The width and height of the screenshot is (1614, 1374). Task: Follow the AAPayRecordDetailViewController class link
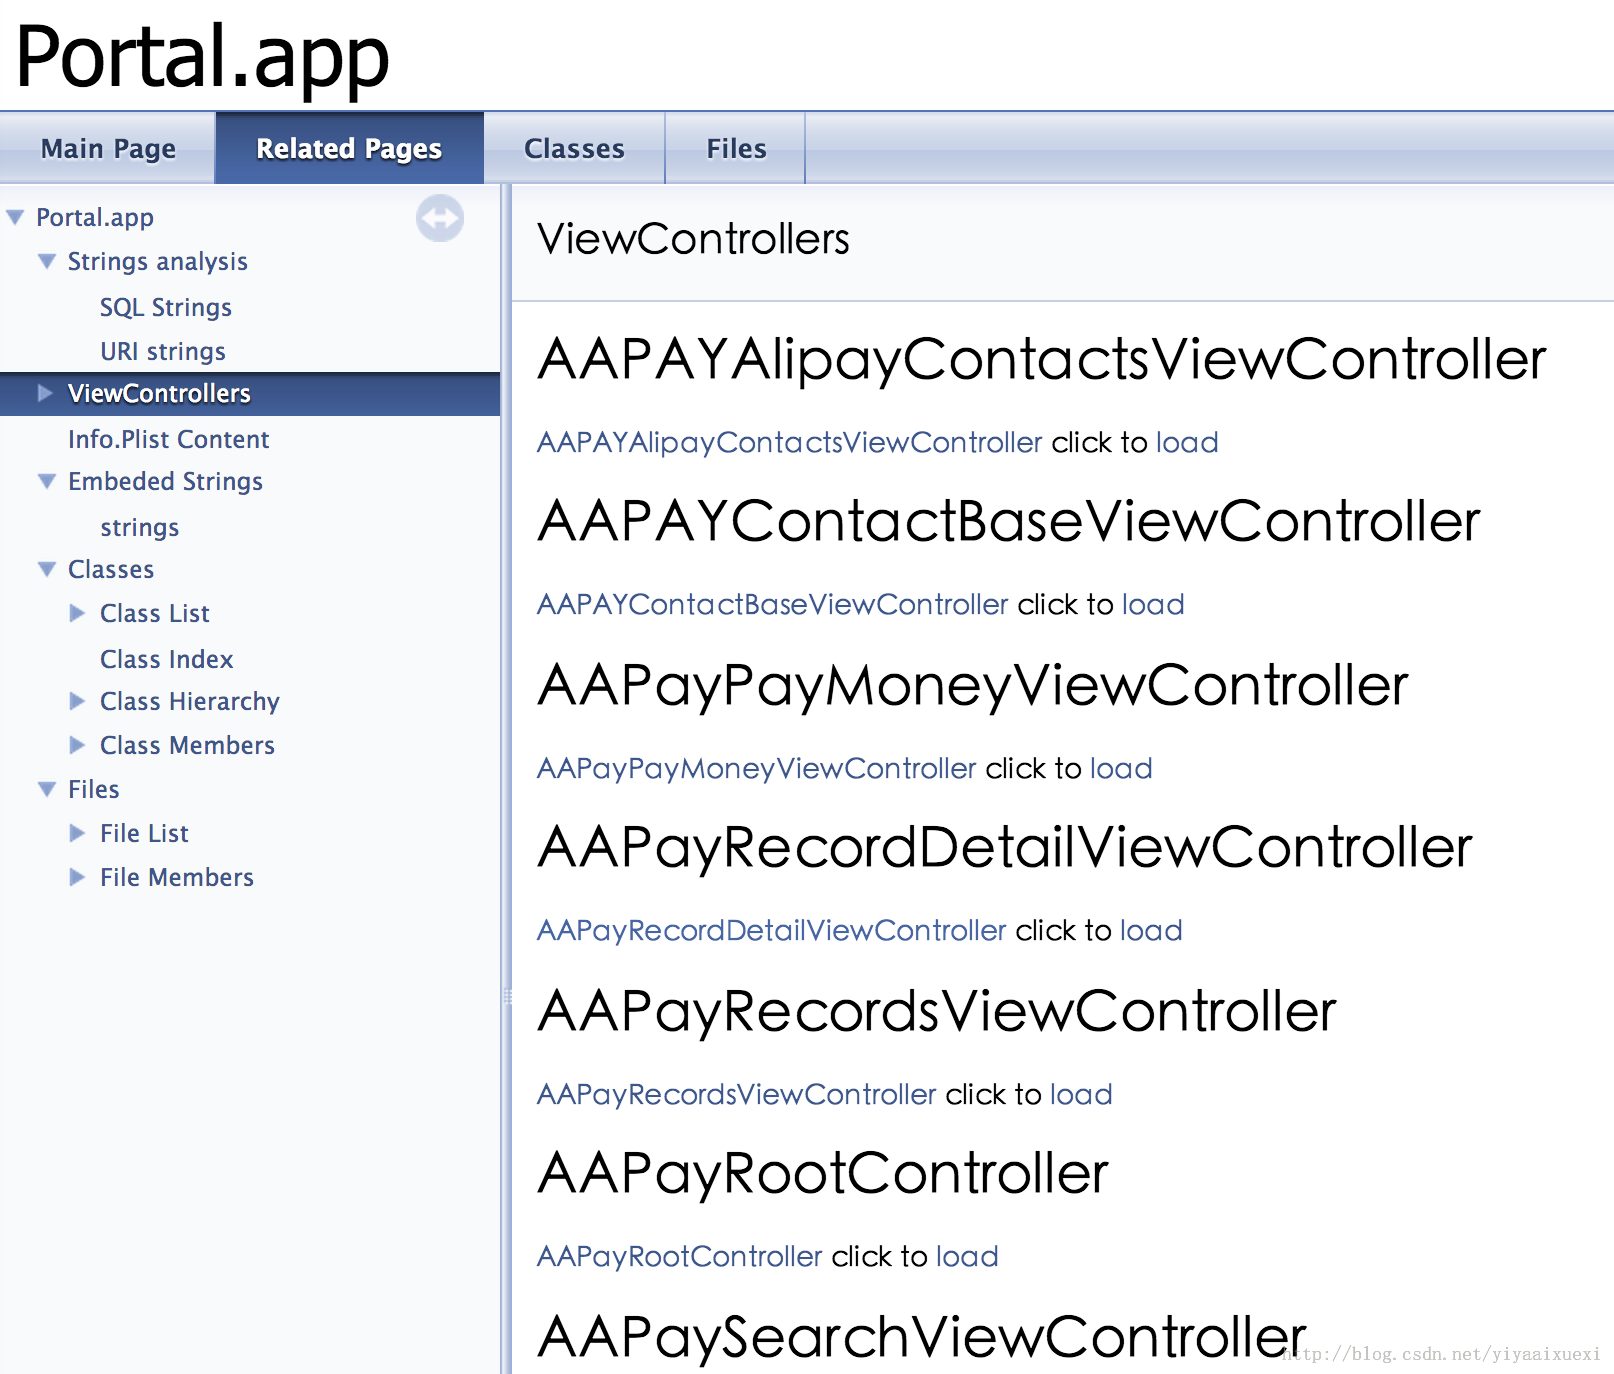pyautogui.click(x=772, y=930)
